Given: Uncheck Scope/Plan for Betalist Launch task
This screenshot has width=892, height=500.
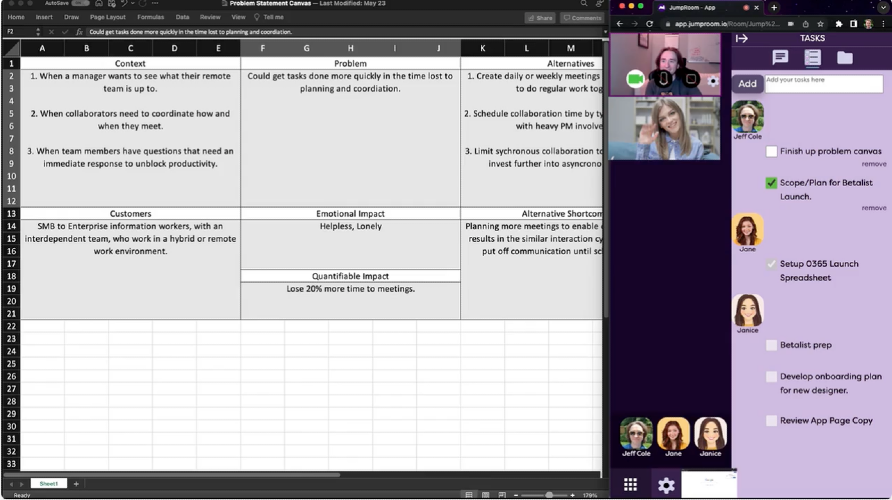Looking at the screenshot, I should click(x=771, y=183).
